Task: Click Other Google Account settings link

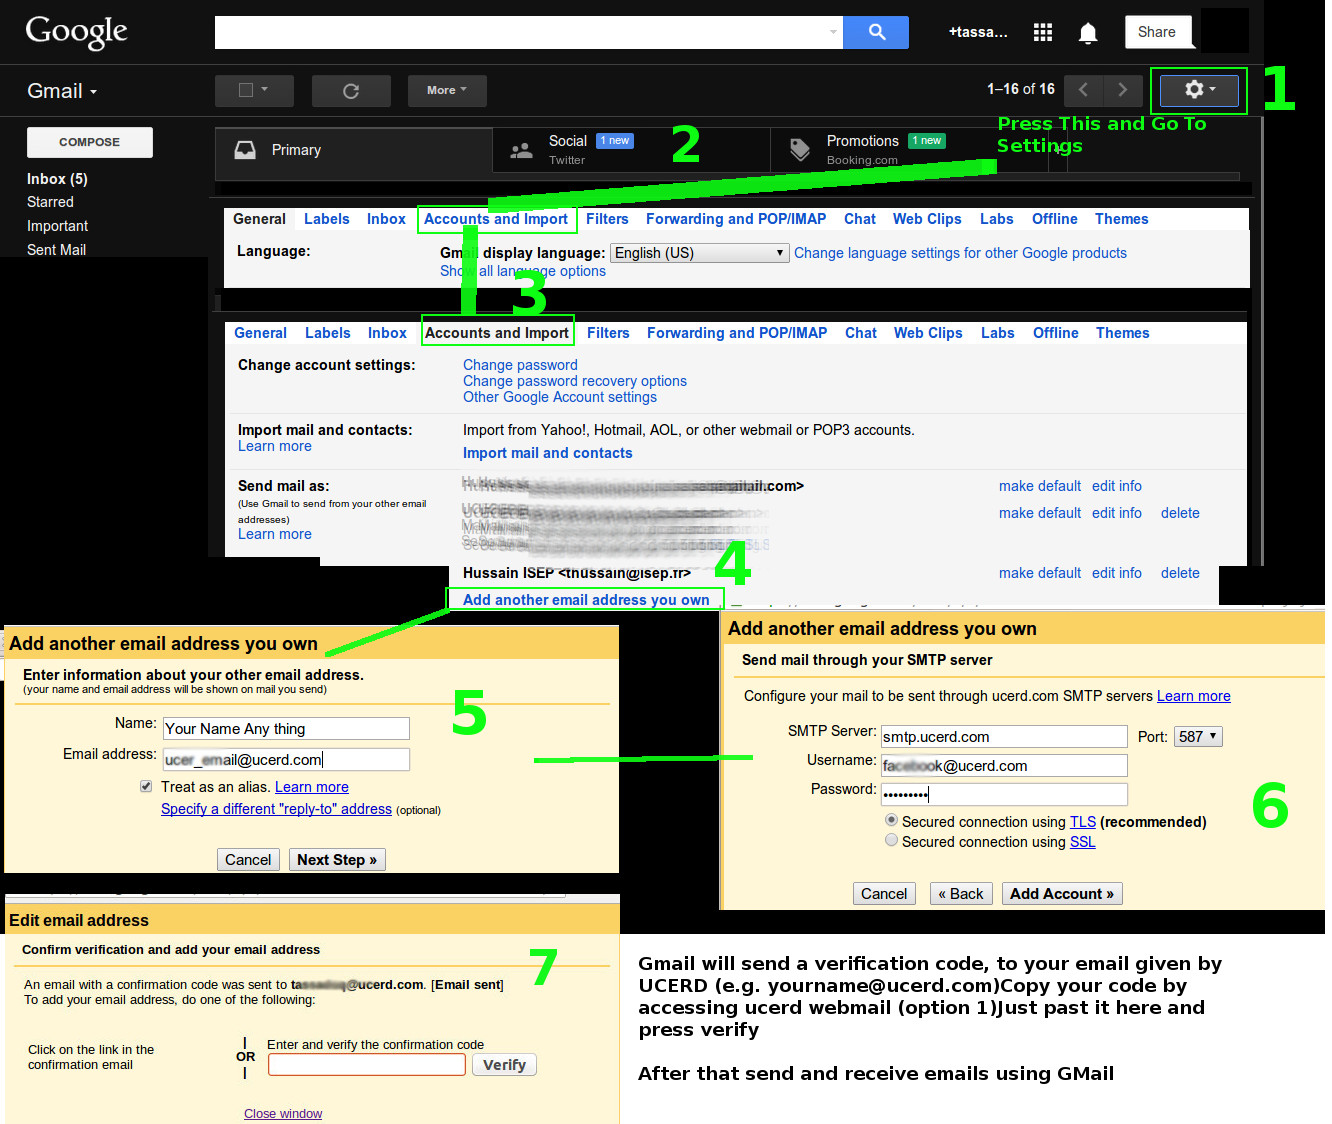Action: [560, 397]
